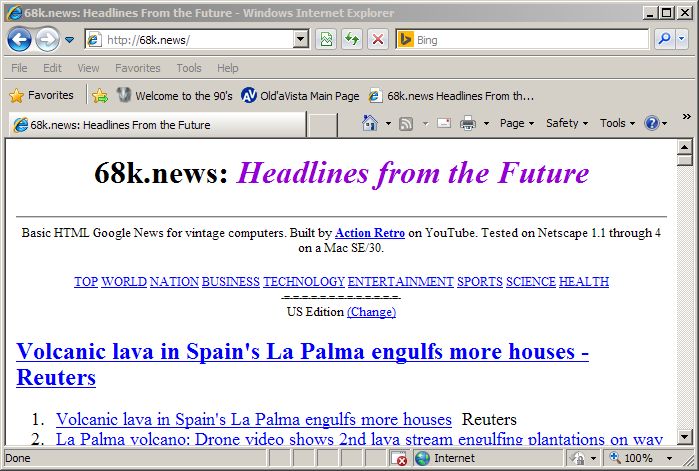The height and width of the screenshot is (471, 699).
Task: Open the Tools menu in menu bar
Action: pos(189,68)
